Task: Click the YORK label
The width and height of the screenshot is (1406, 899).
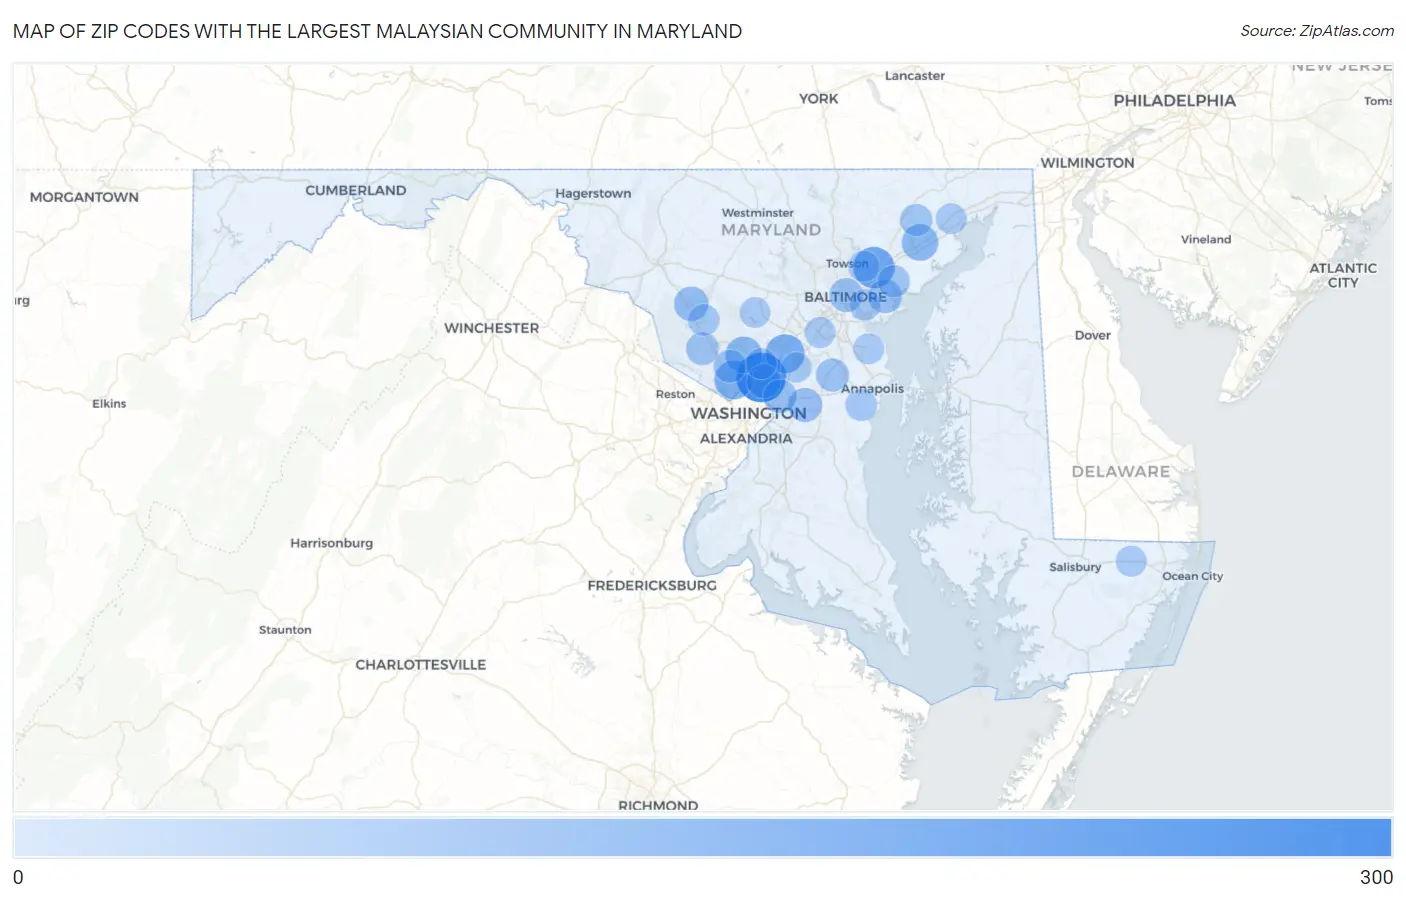Action: pos(818,99)
